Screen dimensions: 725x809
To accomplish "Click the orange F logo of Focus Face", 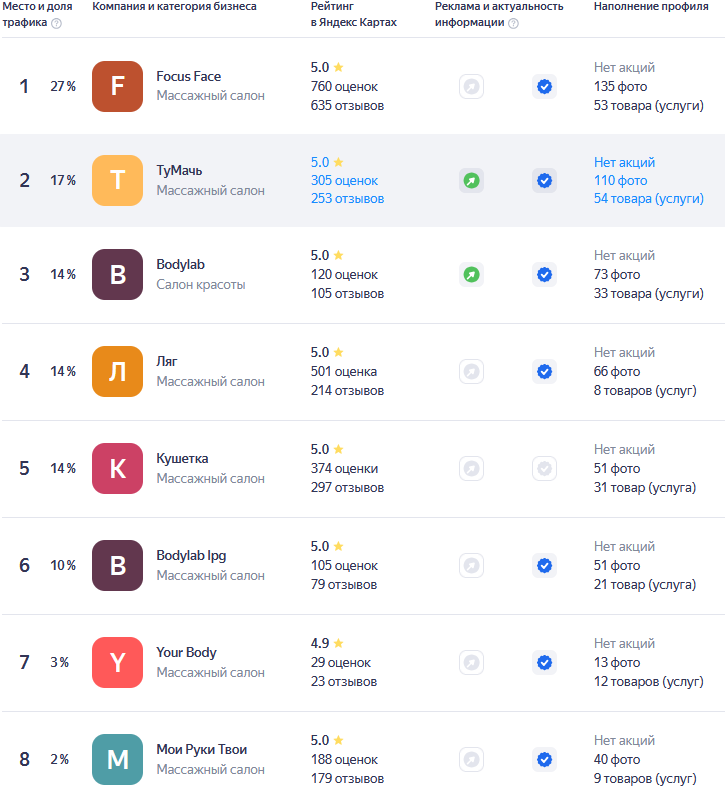I will click(117, 86).
